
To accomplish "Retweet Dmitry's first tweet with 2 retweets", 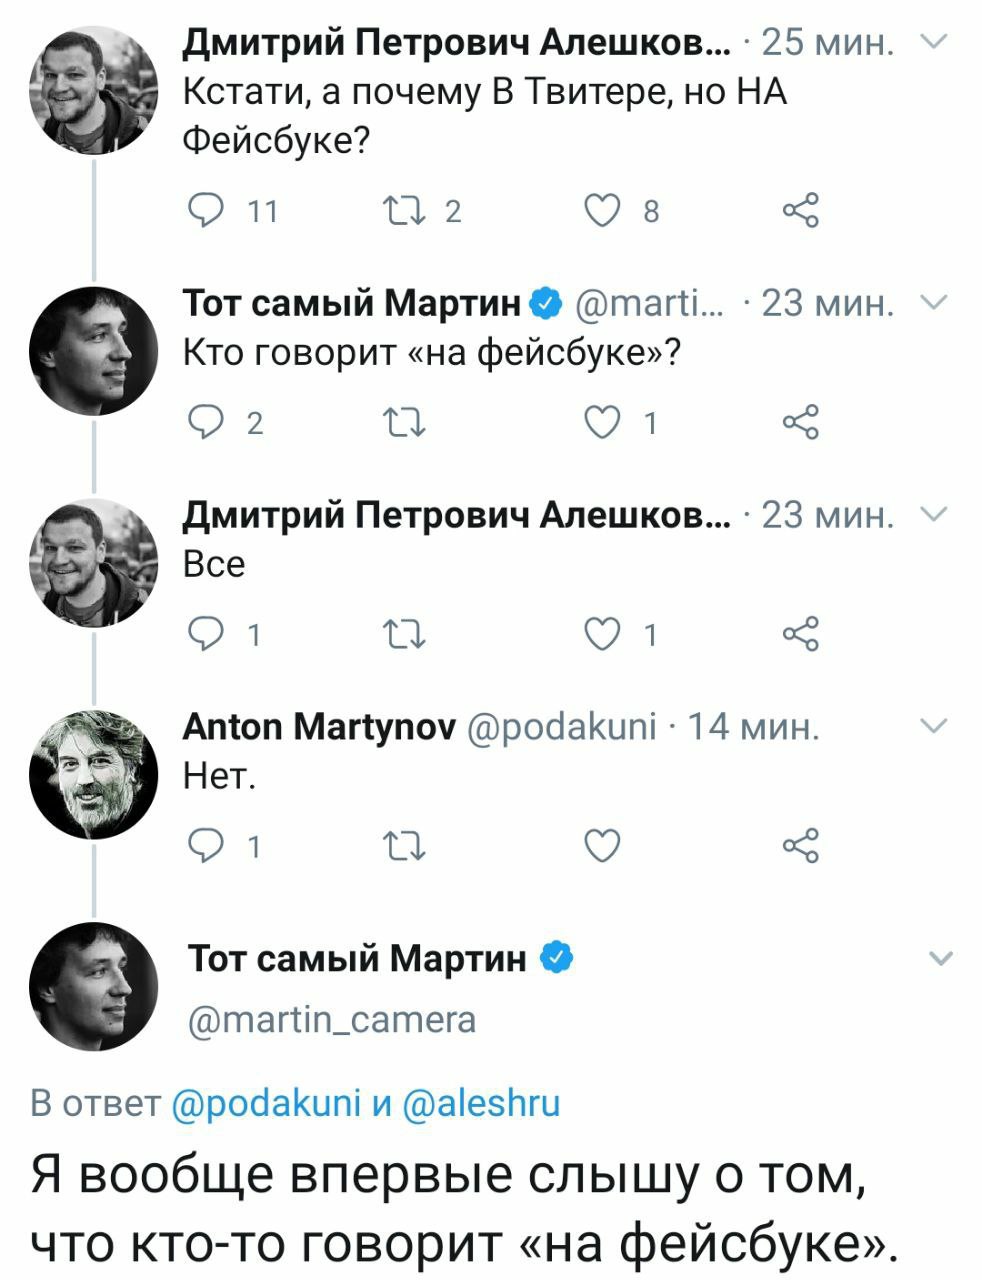I will click(x=405, y=210).
